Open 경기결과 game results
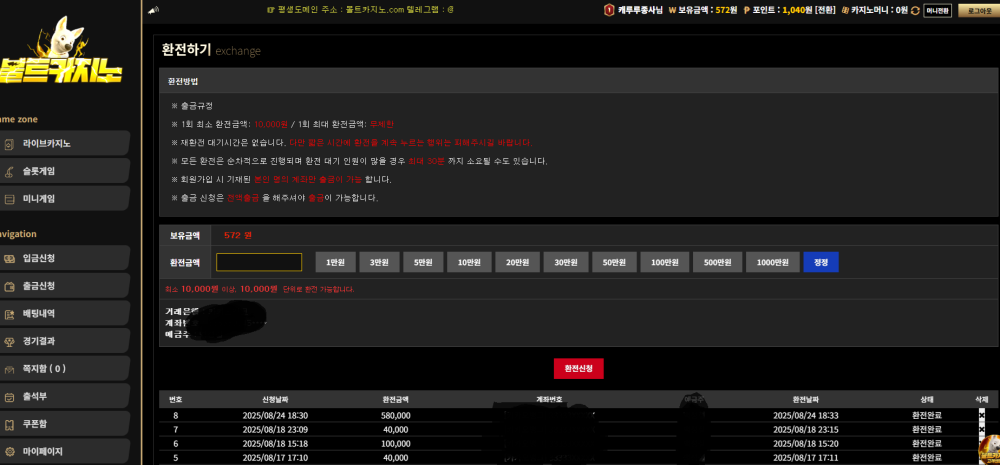Viewport: 1000px width, 465px height. click(64, 341)
